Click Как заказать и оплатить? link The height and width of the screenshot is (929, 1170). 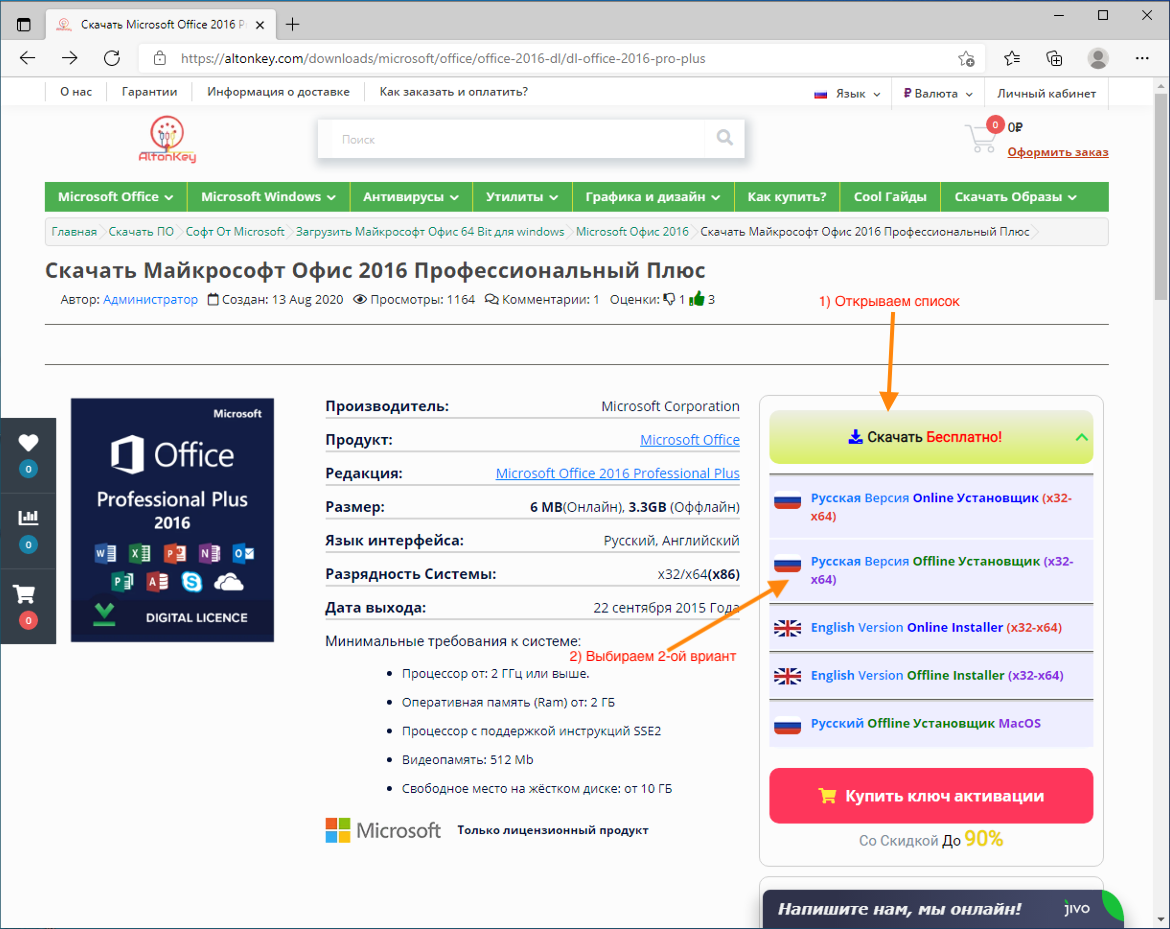coord(454,92)
